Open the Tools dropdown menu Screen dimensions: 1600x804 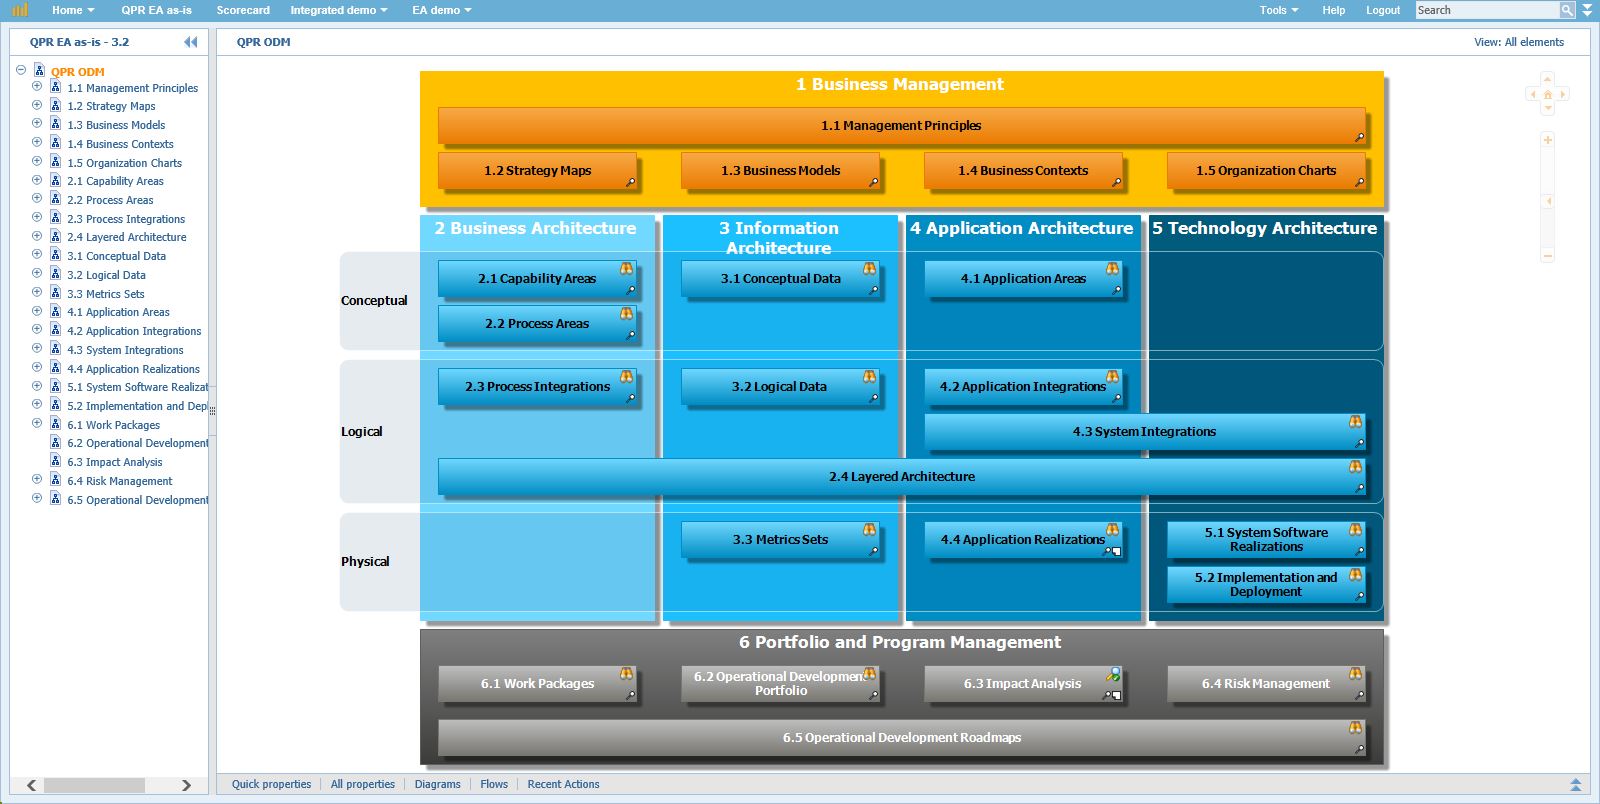pyautogui.click(x=1278, y=10)
